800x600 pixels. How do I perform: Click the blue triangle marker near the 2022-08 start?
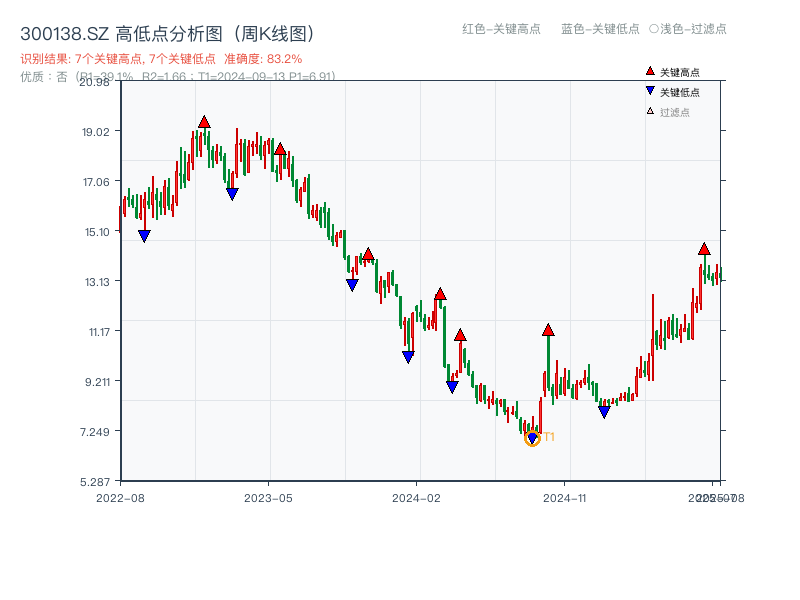[x=142, y=235]
